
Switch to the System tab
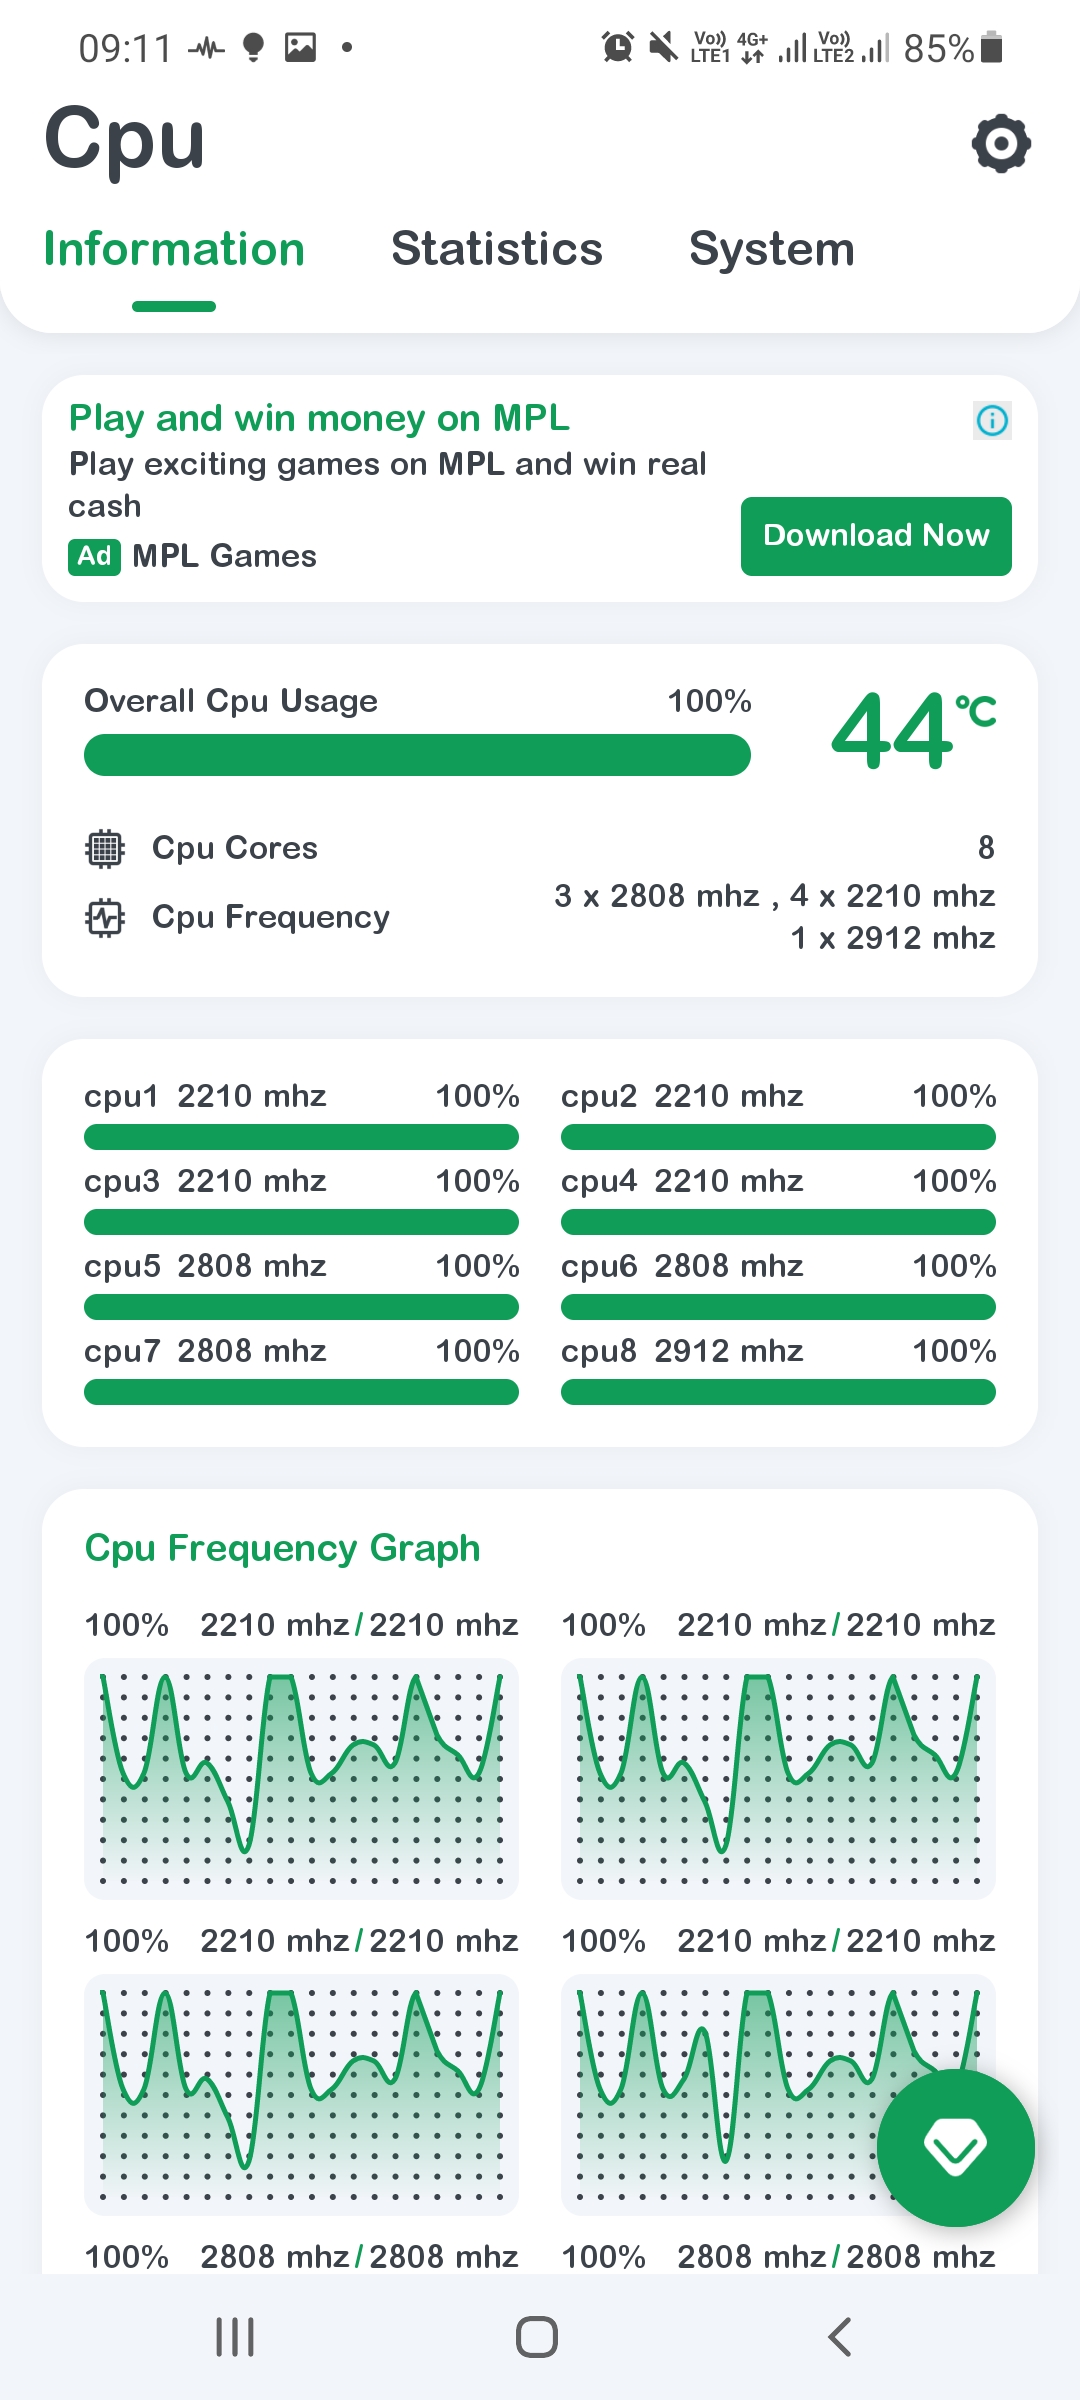(772, 249)
